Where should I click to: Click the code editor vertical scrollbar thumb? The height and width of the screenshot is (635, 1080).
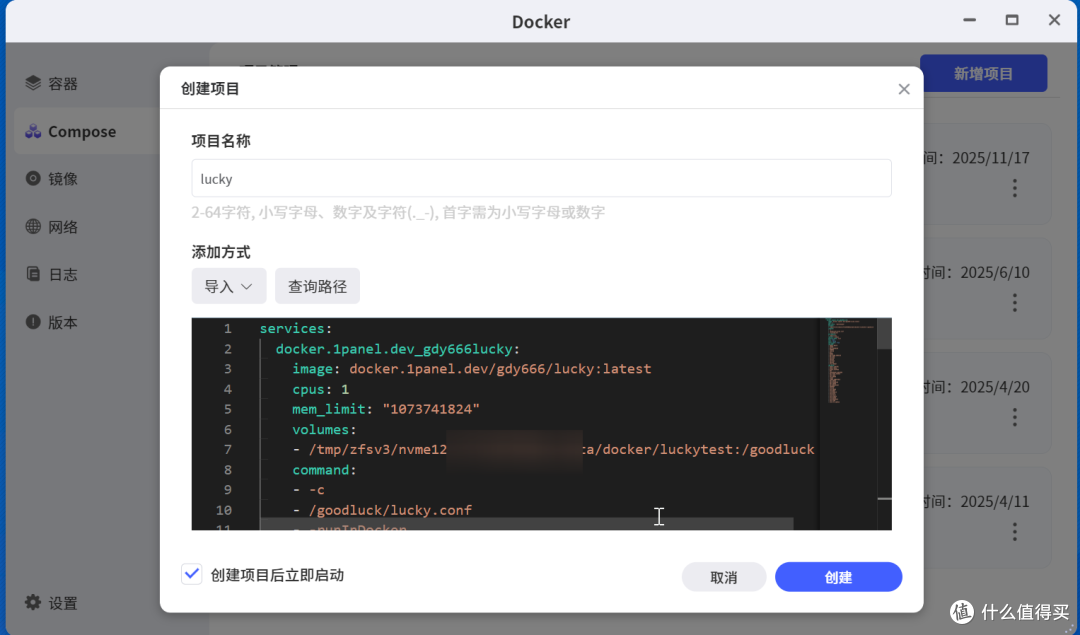click(x=884, y=333)
